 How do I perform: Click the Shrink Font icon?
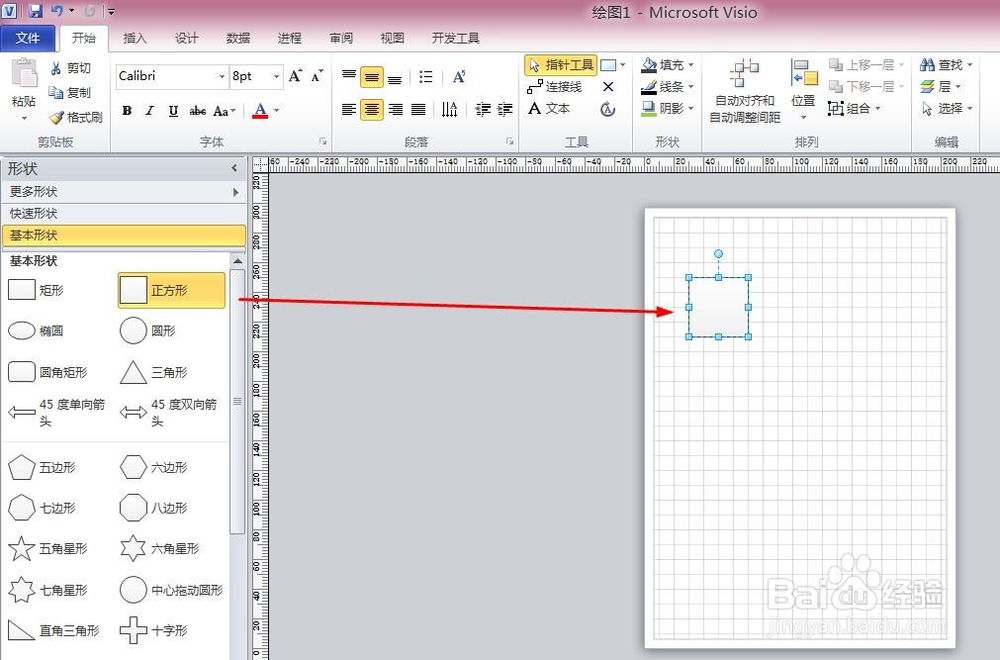317,76
